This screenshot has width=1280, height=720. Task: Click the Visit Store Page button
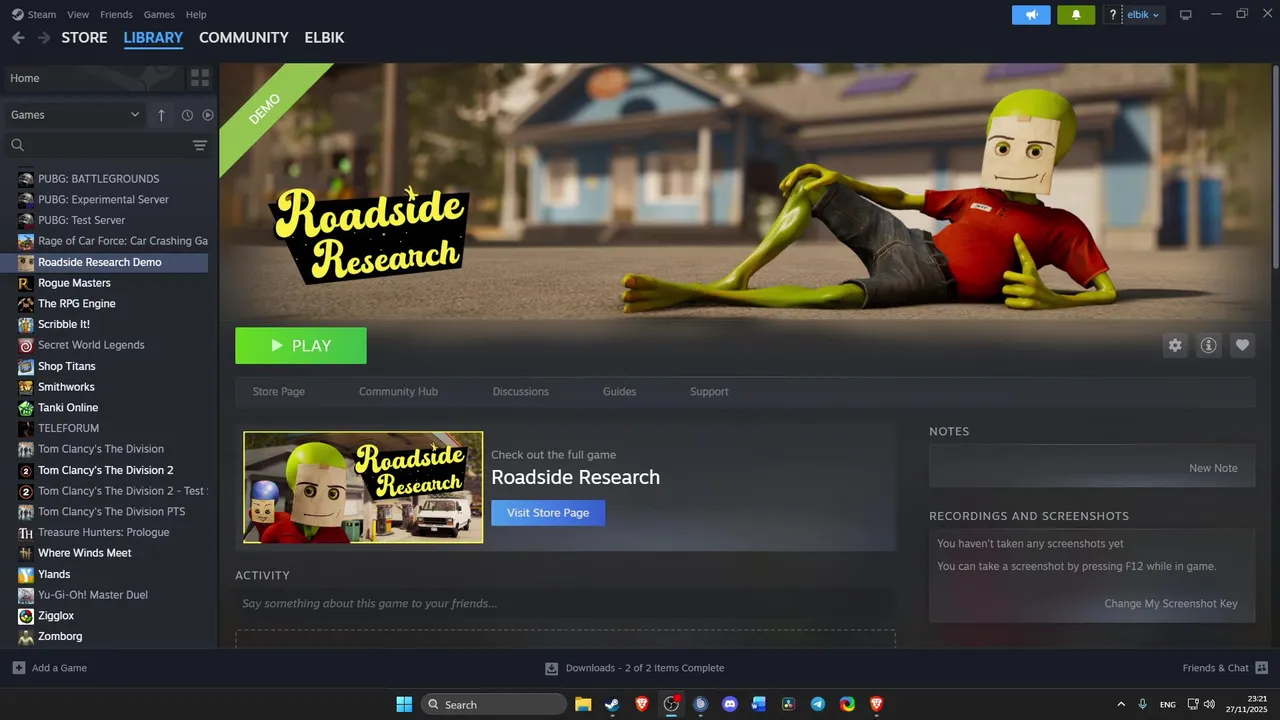(548, 513)
